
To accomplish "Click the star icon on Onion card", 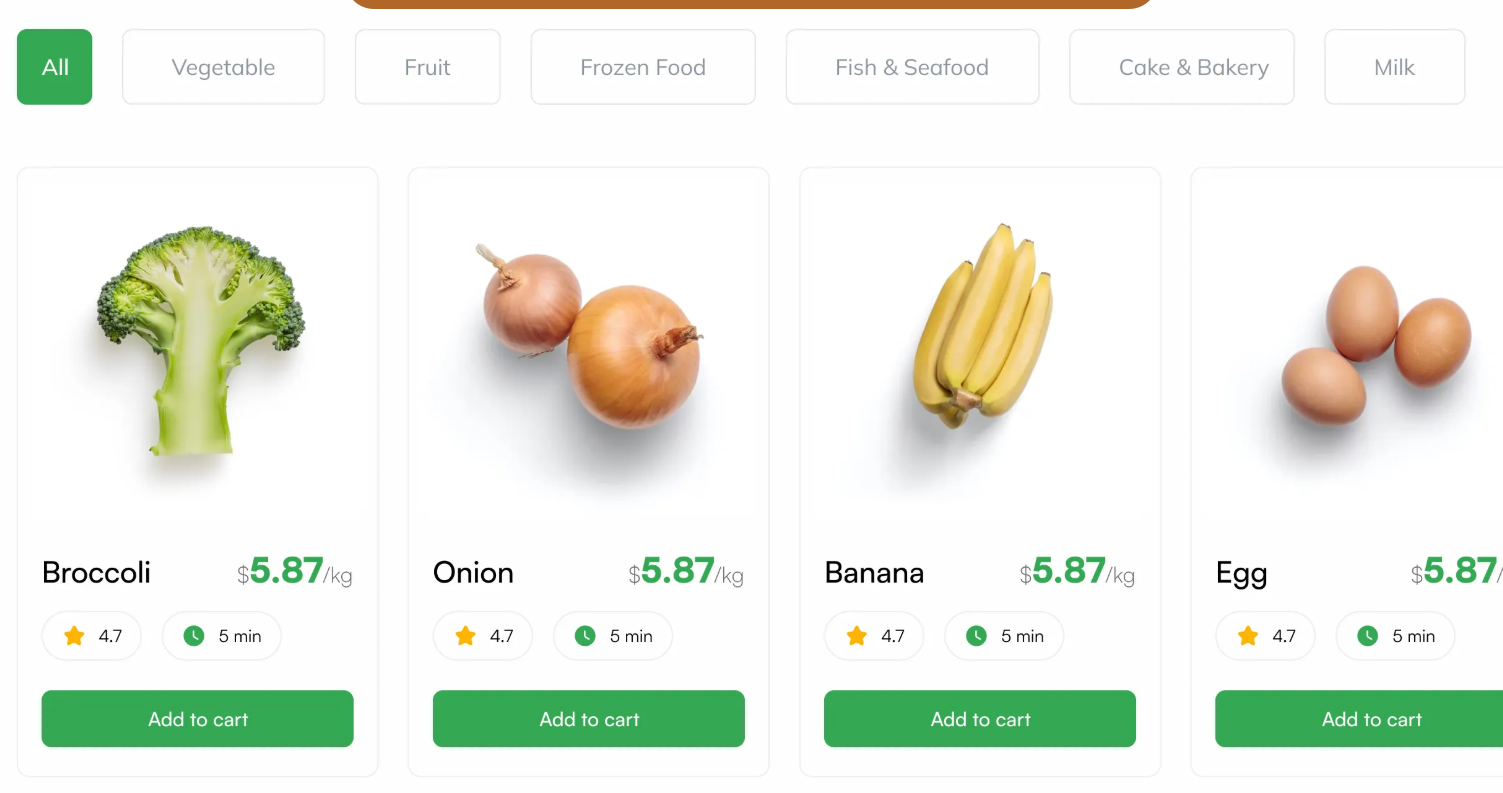I will tap(465, 636).
